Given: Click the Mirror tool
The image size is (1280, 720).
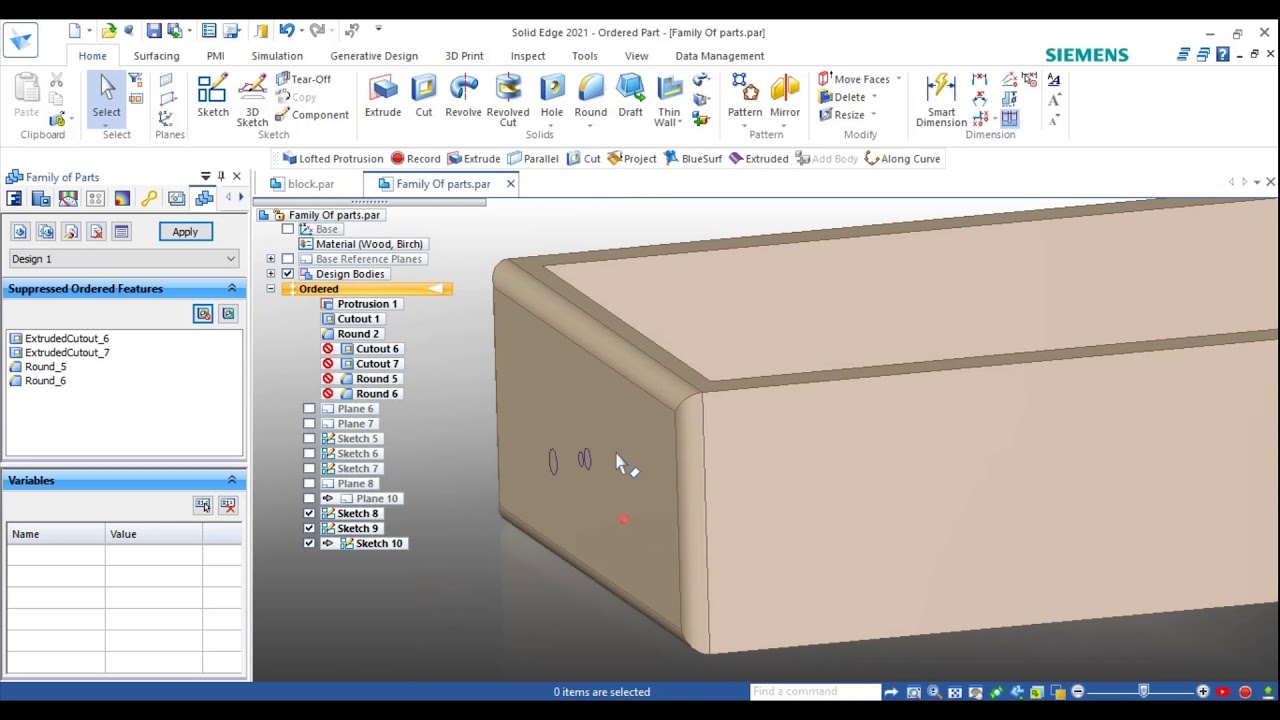Looking at the screenshot, I should click(785, 97).
